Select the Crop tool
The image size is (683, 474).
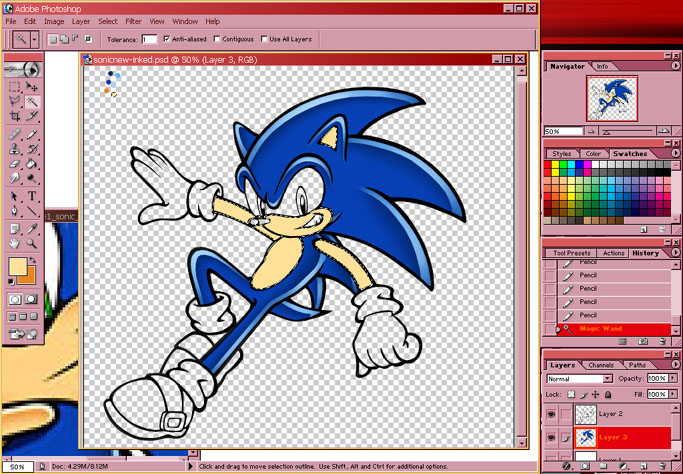coord(15,116)
